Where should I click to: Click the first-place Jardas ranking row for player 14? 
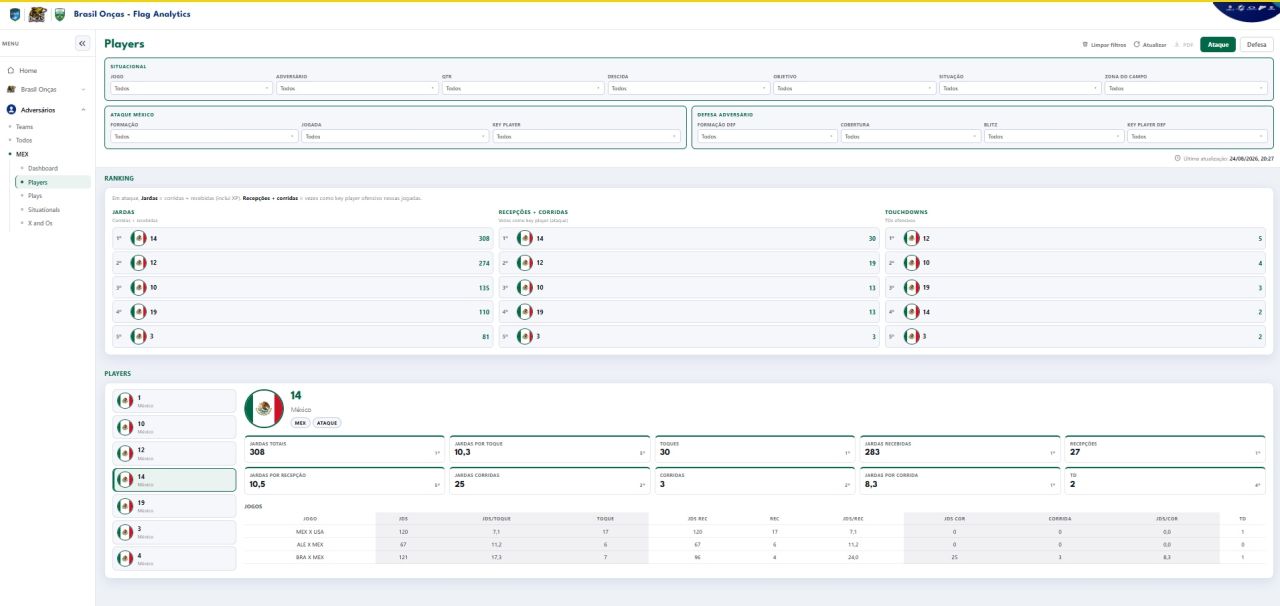point(303,239)
